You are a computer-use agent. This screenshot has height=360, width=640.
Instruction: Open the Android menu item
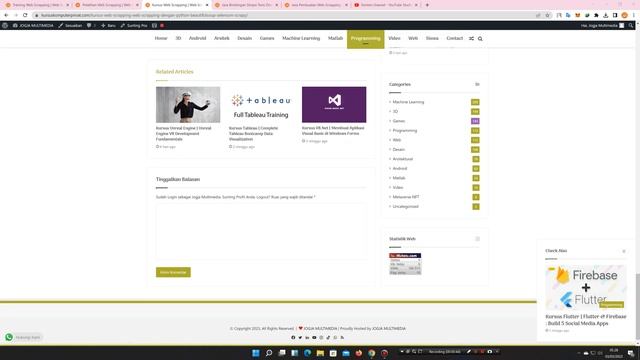click(197, 38)
